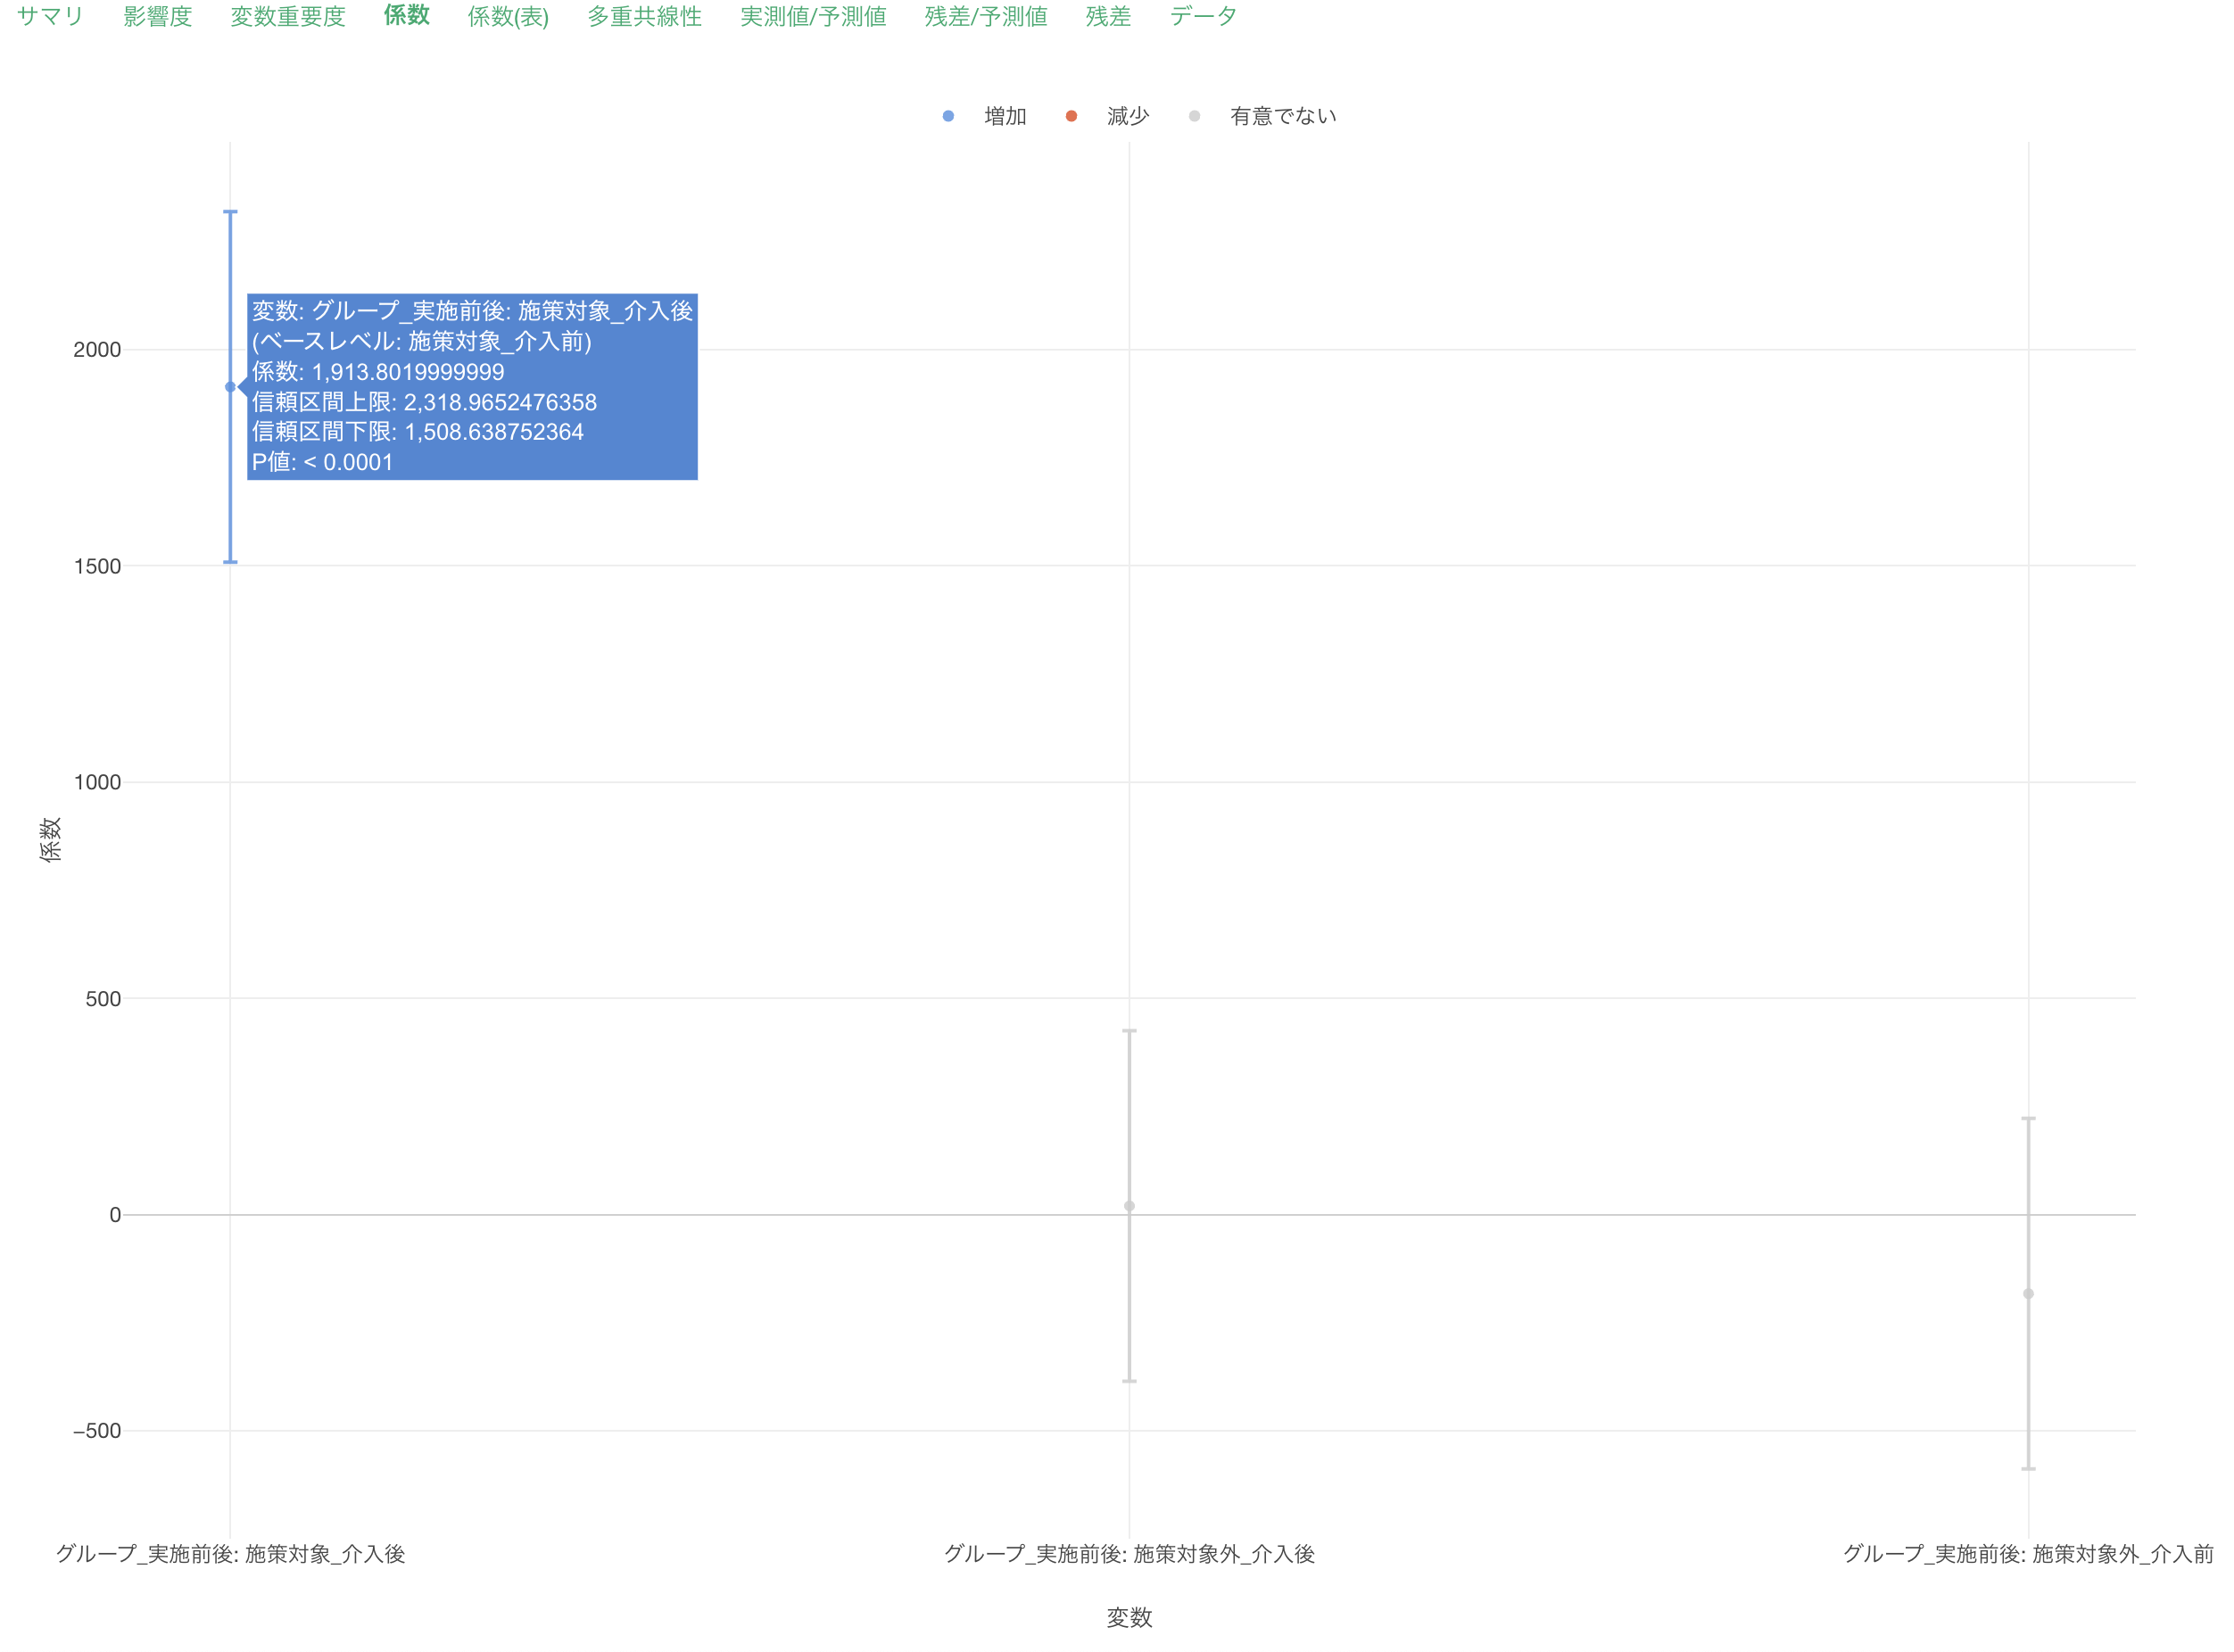Click the 変数 x-axis title
2234x1652 pixels.
pos(1129,1618)
